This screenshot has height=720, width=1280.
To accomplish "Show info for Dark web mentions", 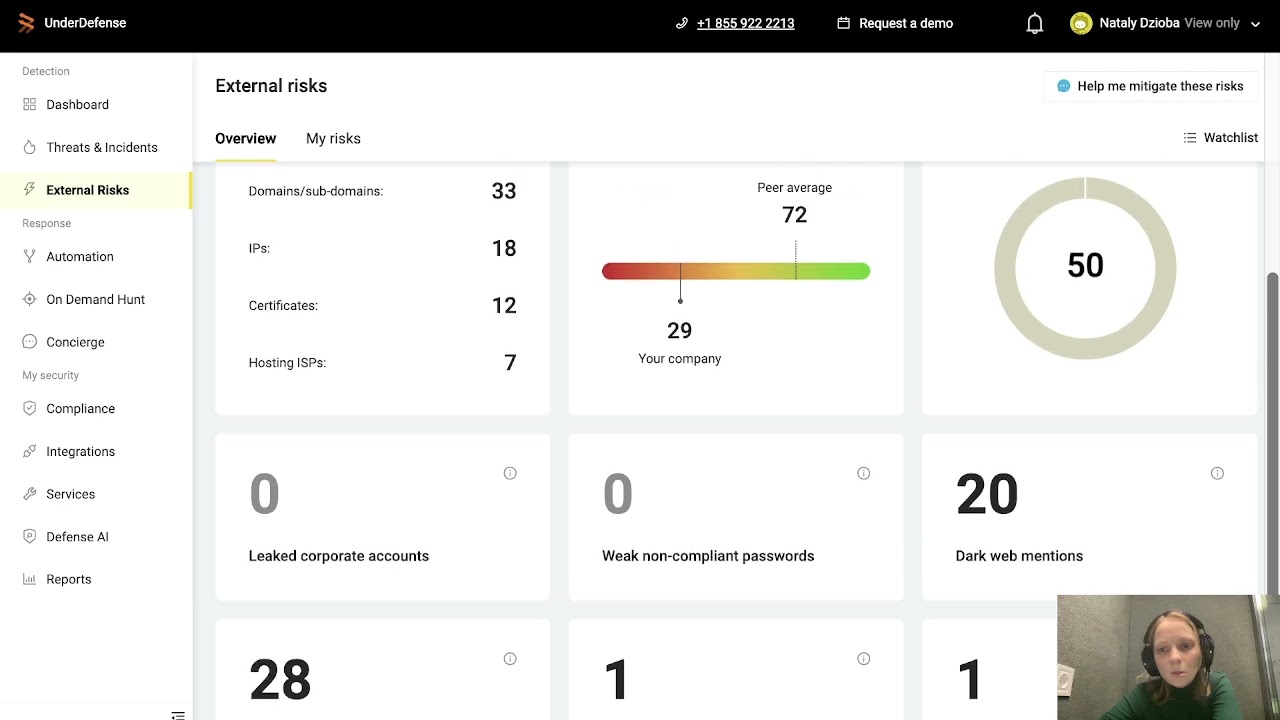I will point(1217,473).
